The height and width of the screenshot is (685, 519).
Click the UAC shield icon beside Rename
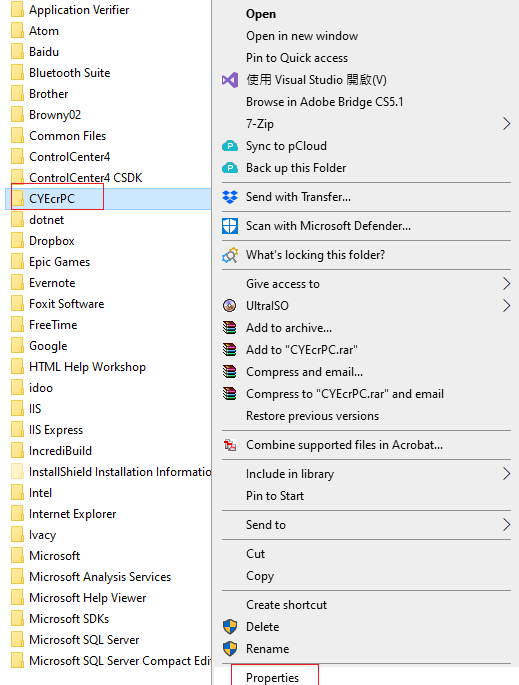[230, 649]
